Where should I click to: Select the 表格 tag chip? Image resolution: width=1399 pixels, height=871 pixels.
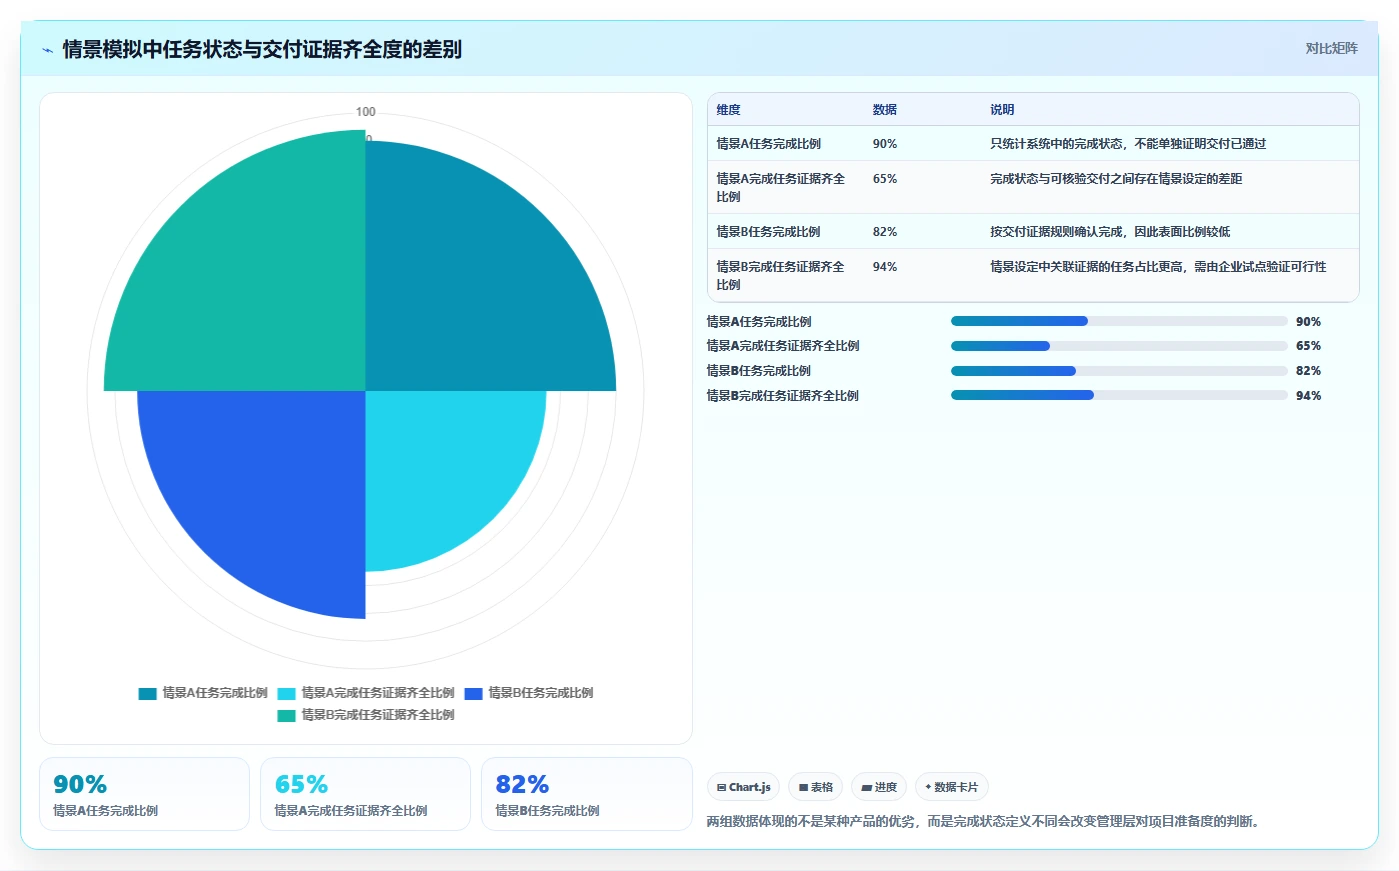[x=815, y=787]
